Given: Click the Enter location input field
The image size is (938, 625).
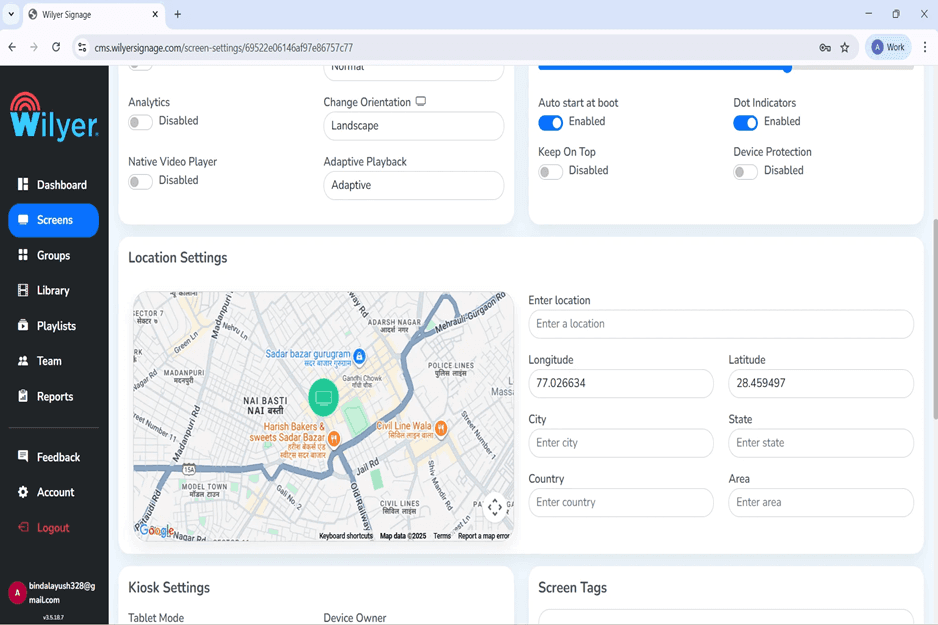Looking at the screenshot, I should pyautogui.click(x=720, y=324).
